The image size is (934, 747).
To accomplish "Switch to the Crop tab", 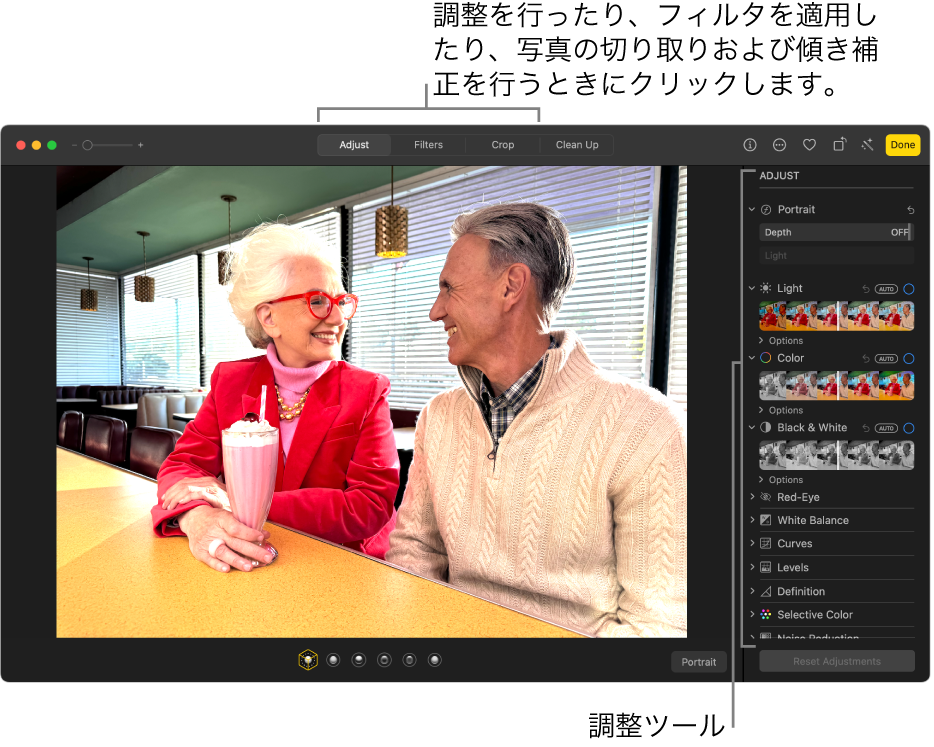I will pos(505,145).
